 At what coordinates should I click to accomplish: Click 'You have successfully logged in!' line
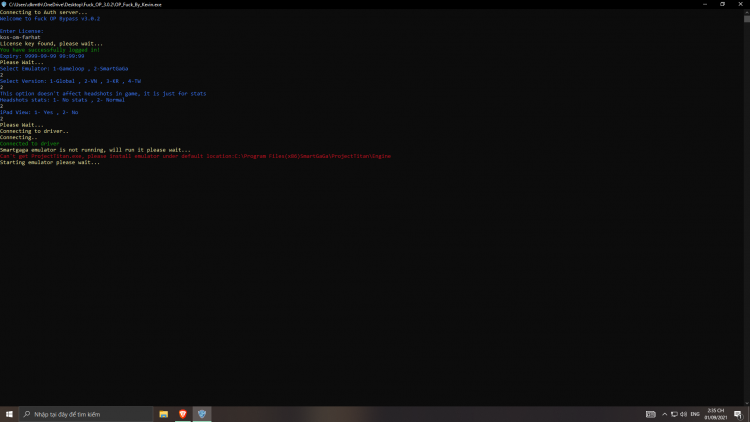click(50, 50)
